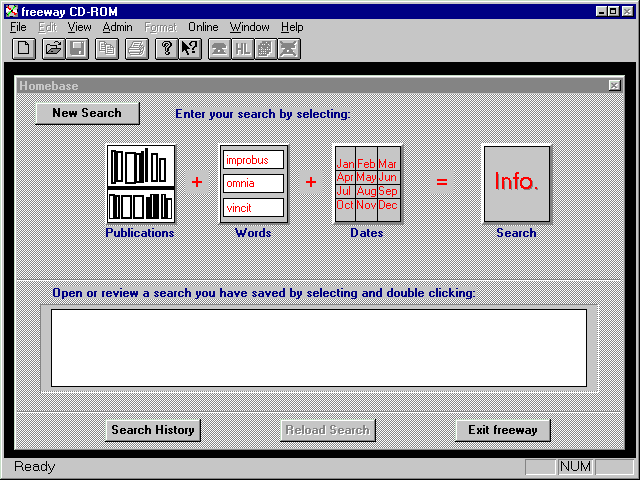The height and width of the screenshot is (480, 640).
Task: Close the Homebase panel
Action: pos(614,85)
